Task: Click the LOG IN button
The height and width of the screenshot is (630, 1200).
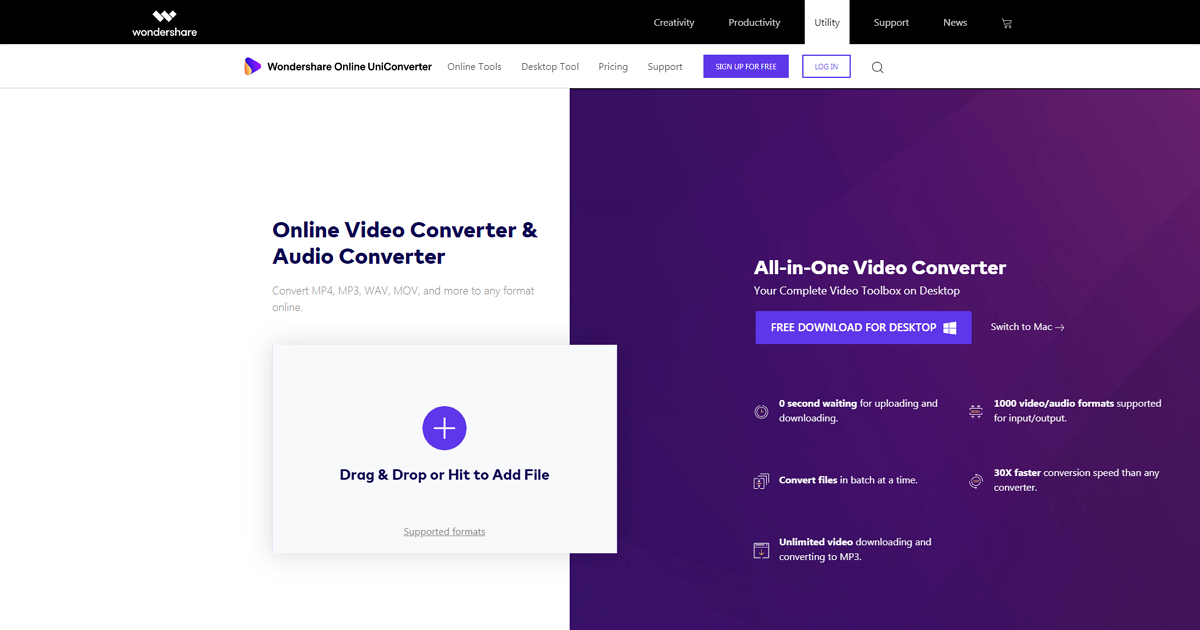Action: coord(827,66)
